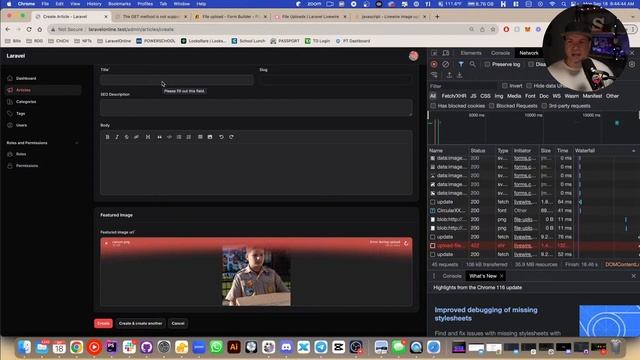Toggle italic in the Body editor toolbar
640x360 pixels.
117,137
